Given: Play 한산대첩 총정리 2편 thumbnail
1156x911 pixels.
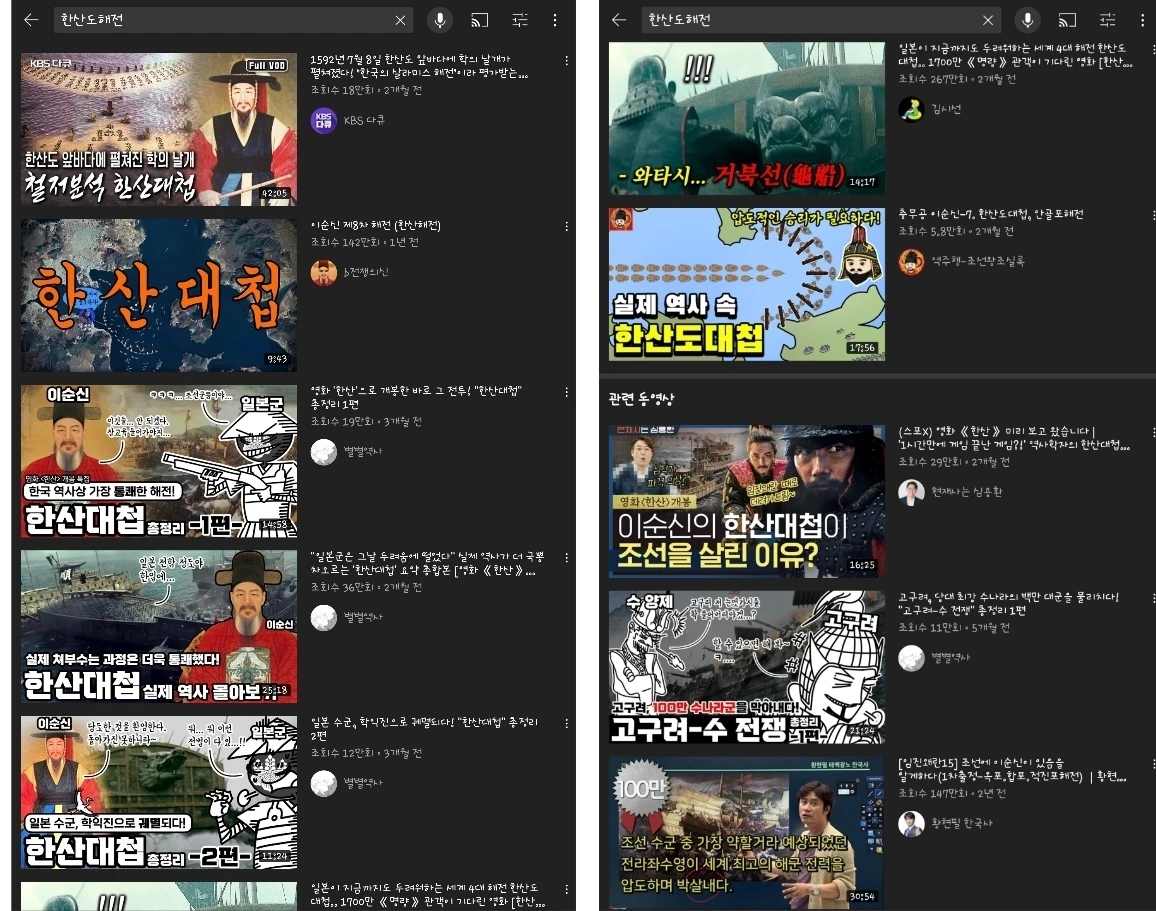Looking at the screenshot, I should (159, 792).
